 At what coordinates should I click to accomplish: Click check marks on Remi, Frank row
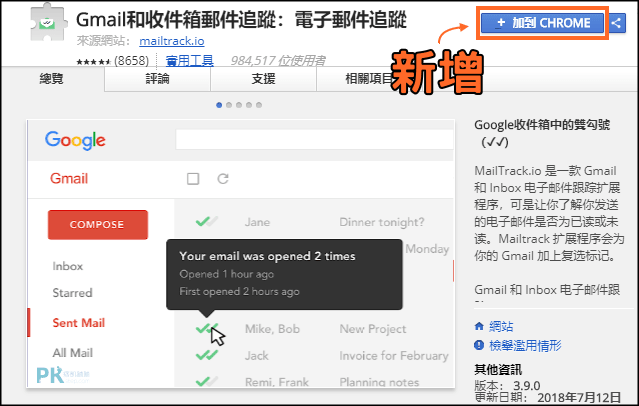(x=207, y=382)
